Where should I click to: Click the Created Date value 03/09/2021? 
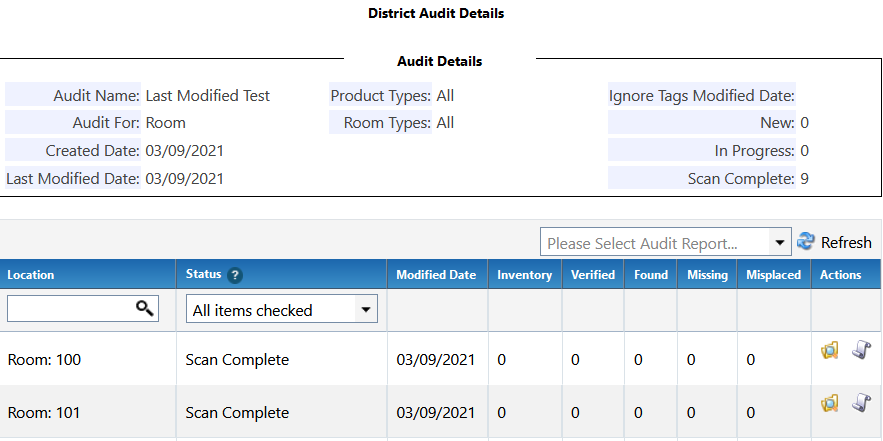pos(185,150)
